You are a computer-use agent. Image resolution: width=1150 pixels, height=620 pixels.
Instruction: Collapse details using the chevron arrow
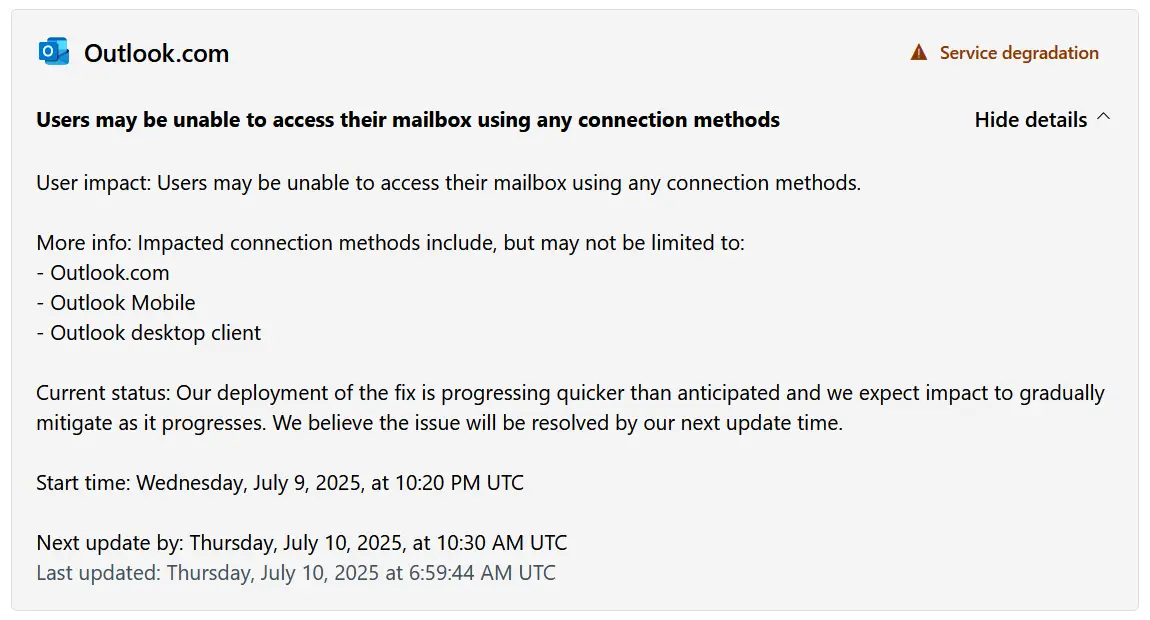pyautogui.click(x=1103, y=117)
